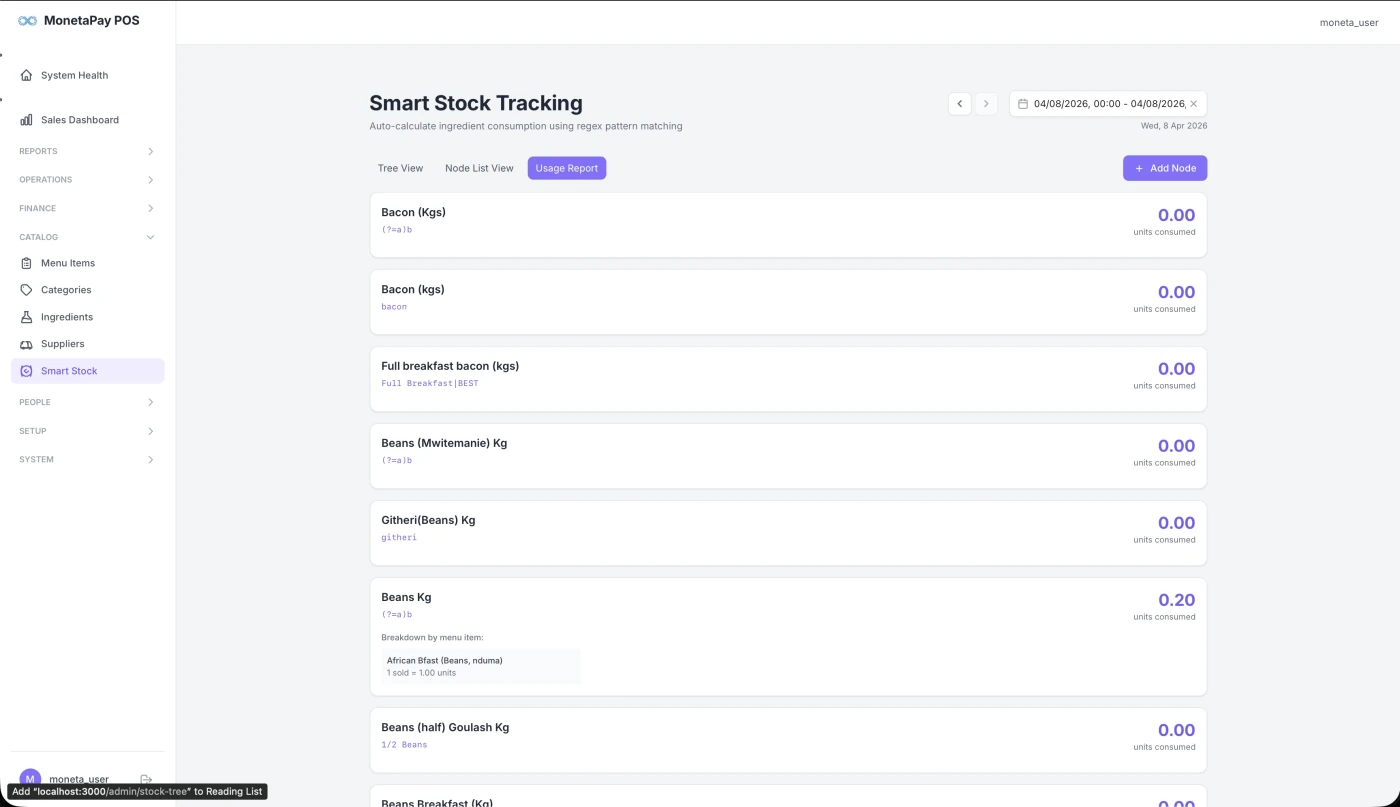Click the System Health home icon

tap(25, 74)
